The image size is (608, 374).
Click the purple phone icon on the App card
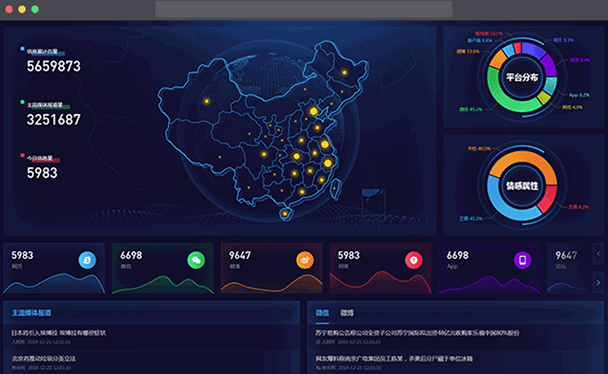(522, 260)
